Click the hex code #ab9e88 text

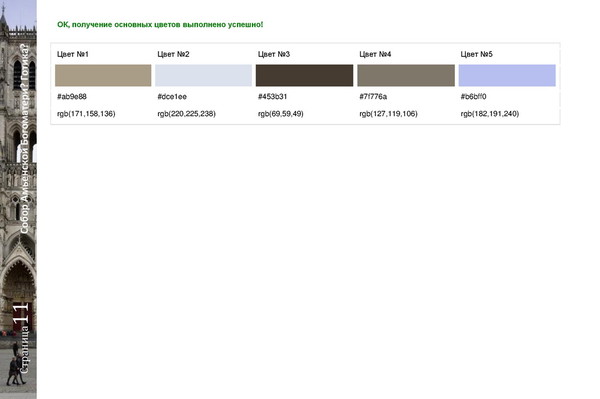pos(72,96)
